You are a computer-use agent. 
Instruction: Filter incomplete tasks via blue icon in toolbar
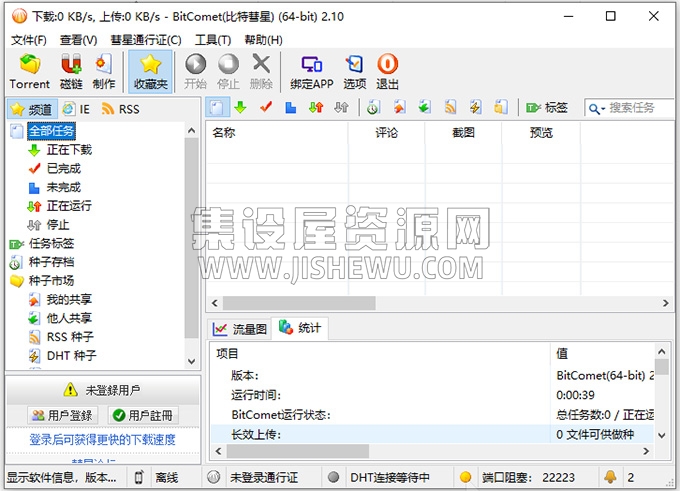coord(291,107)
